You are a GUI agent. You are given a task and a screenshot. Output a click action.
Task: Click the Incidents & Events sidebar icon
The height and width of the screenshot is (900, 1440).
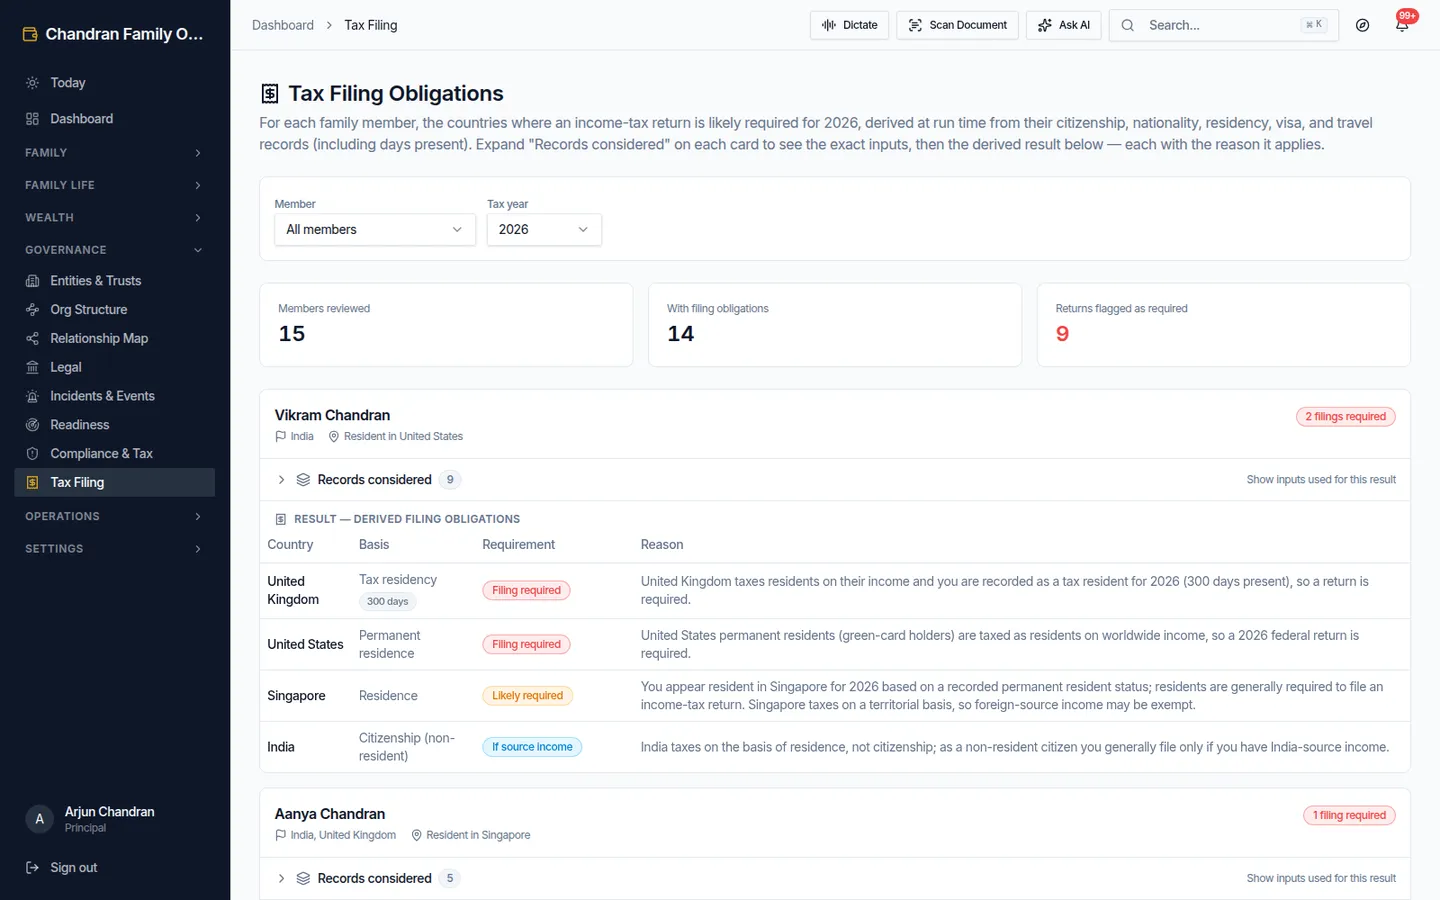(x=32, y=397)
